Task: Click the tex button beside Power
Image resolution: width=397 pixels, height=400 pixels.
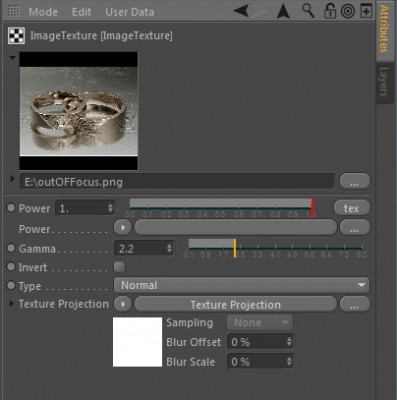Action: point(352,208)
